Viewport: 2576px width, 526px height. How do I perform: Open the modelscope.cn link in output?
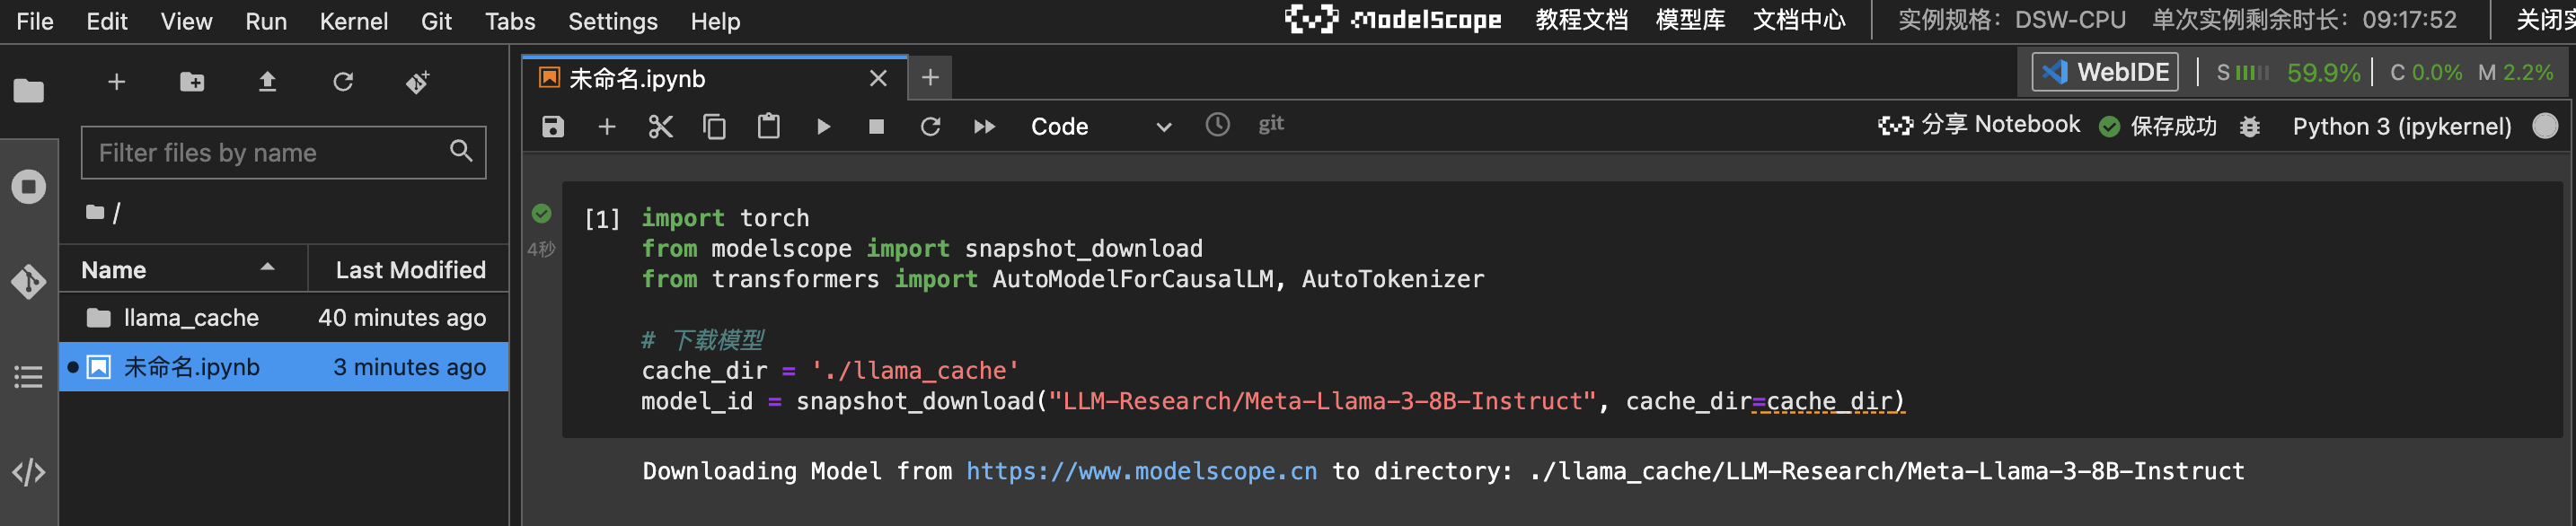1141,471
